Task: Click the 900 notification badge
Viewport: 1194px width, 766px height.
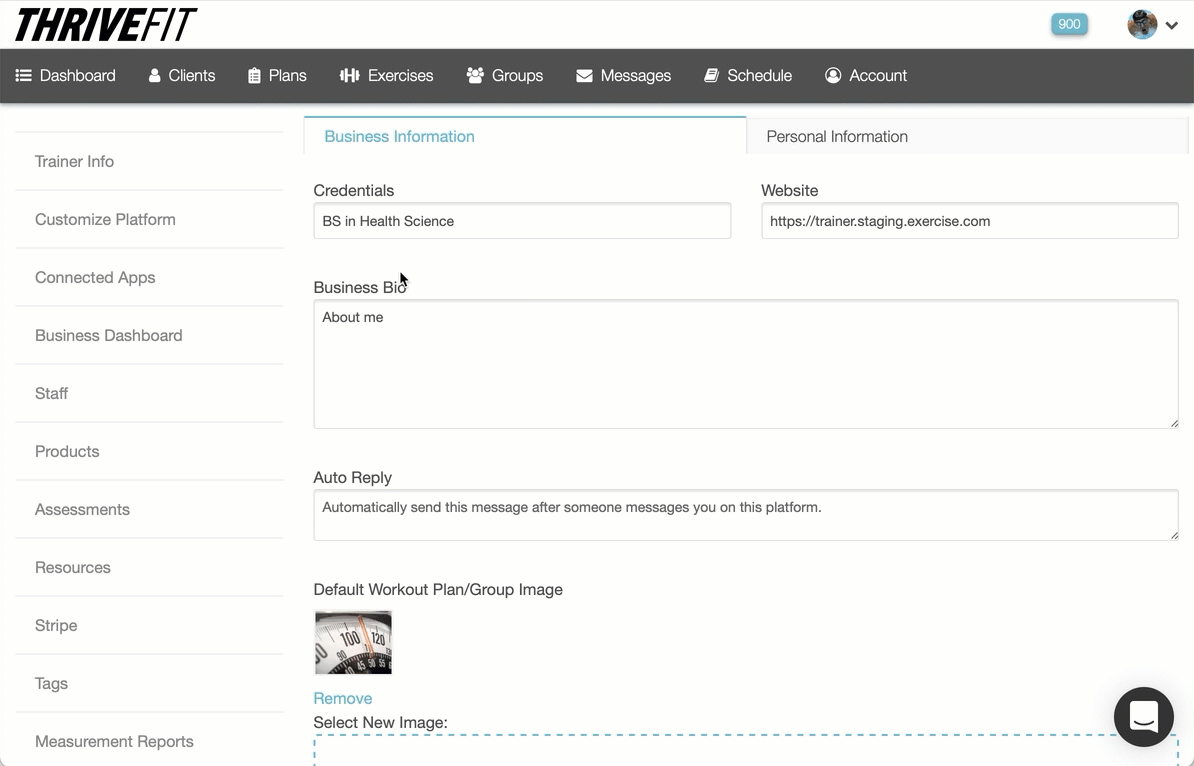Action: pyautogui.click(x=1069, y=25)
